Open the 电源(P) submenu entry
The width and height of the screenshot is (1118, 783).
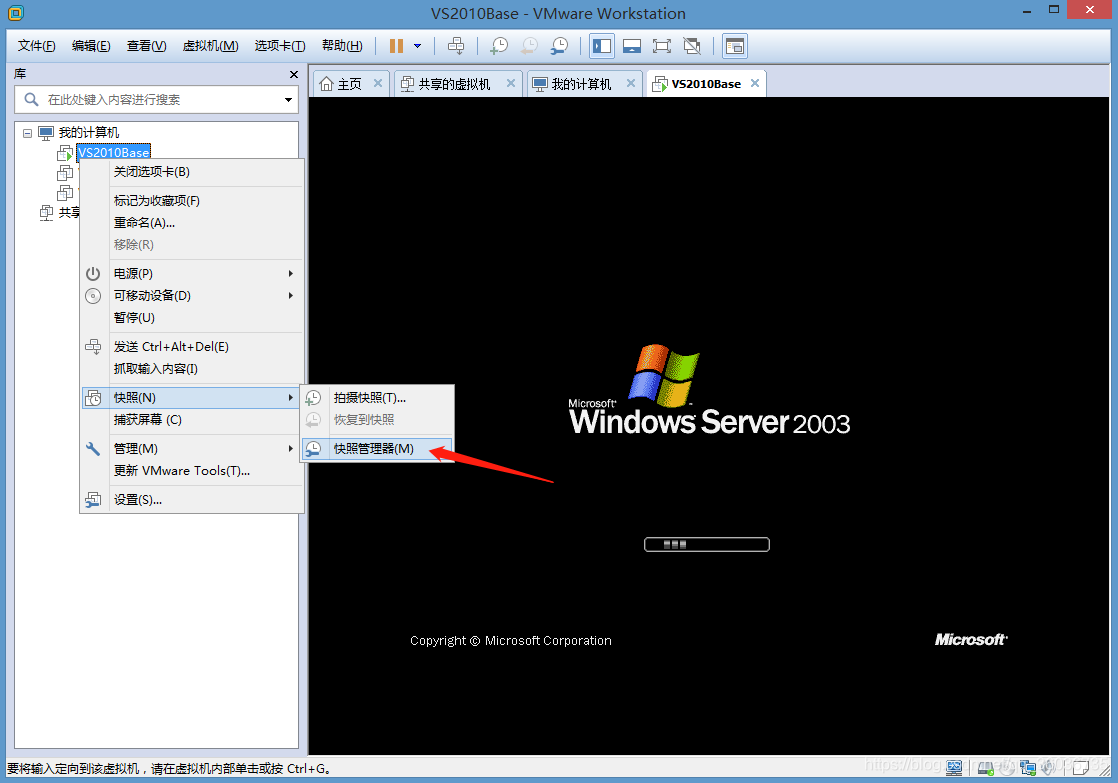pos(192,274)
